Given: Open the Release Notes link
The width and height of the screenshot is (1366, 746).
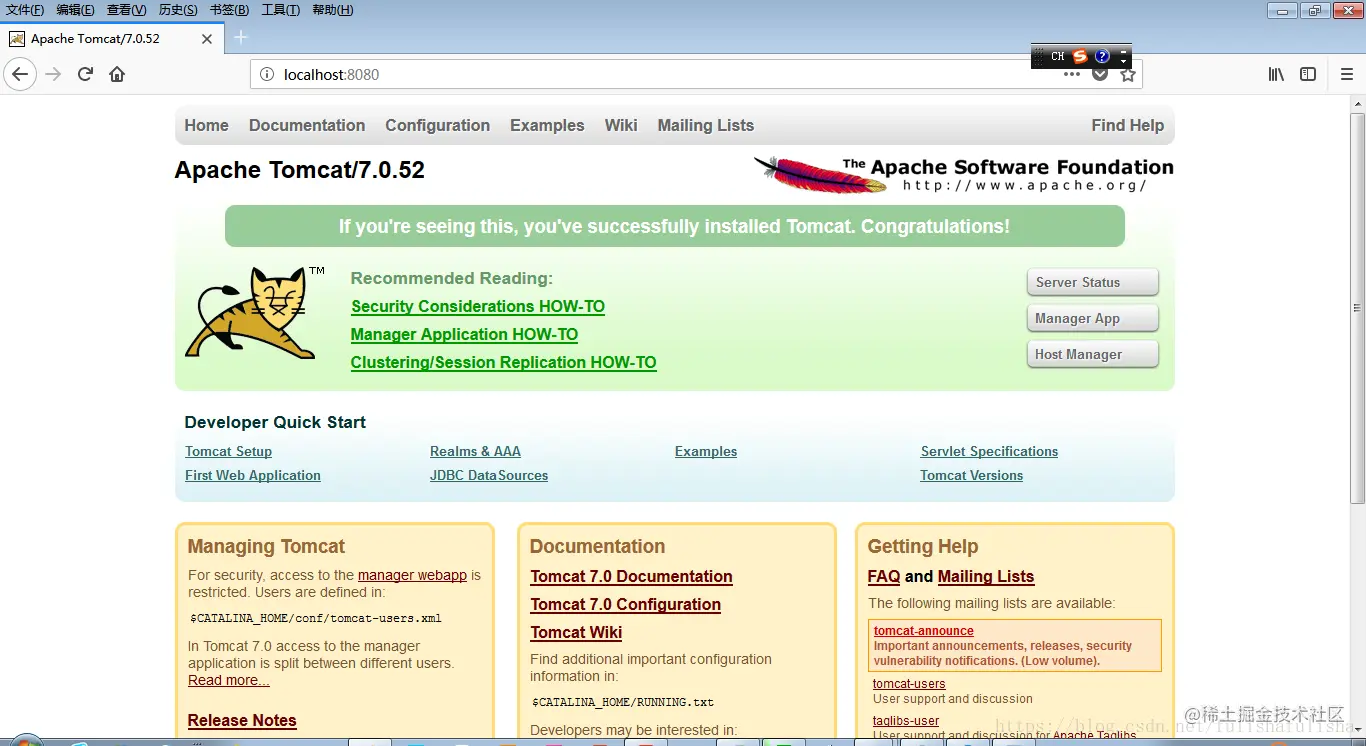Looking at the screenshot, I should coord(242,721).
